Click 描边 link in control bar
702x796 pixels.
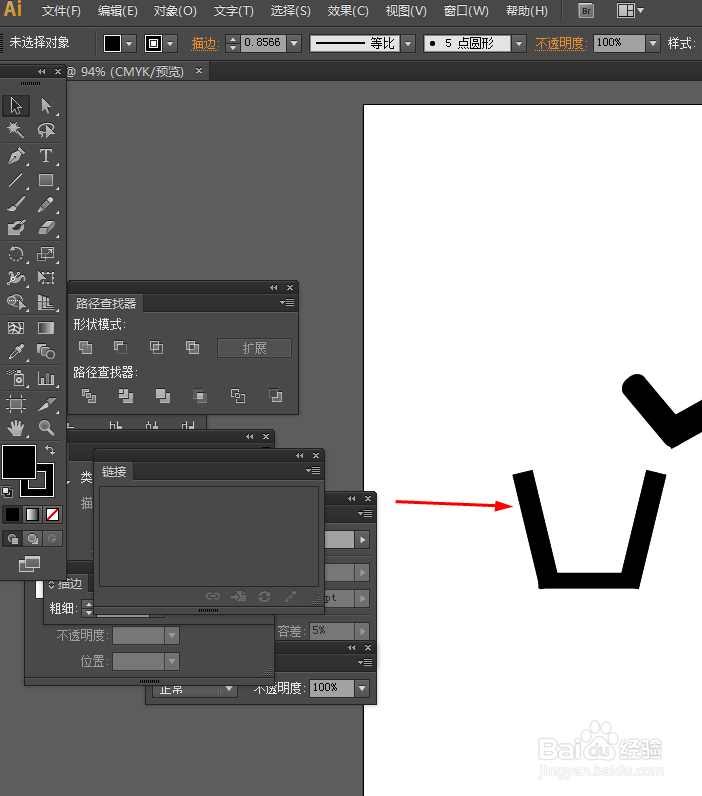[205, 44]
